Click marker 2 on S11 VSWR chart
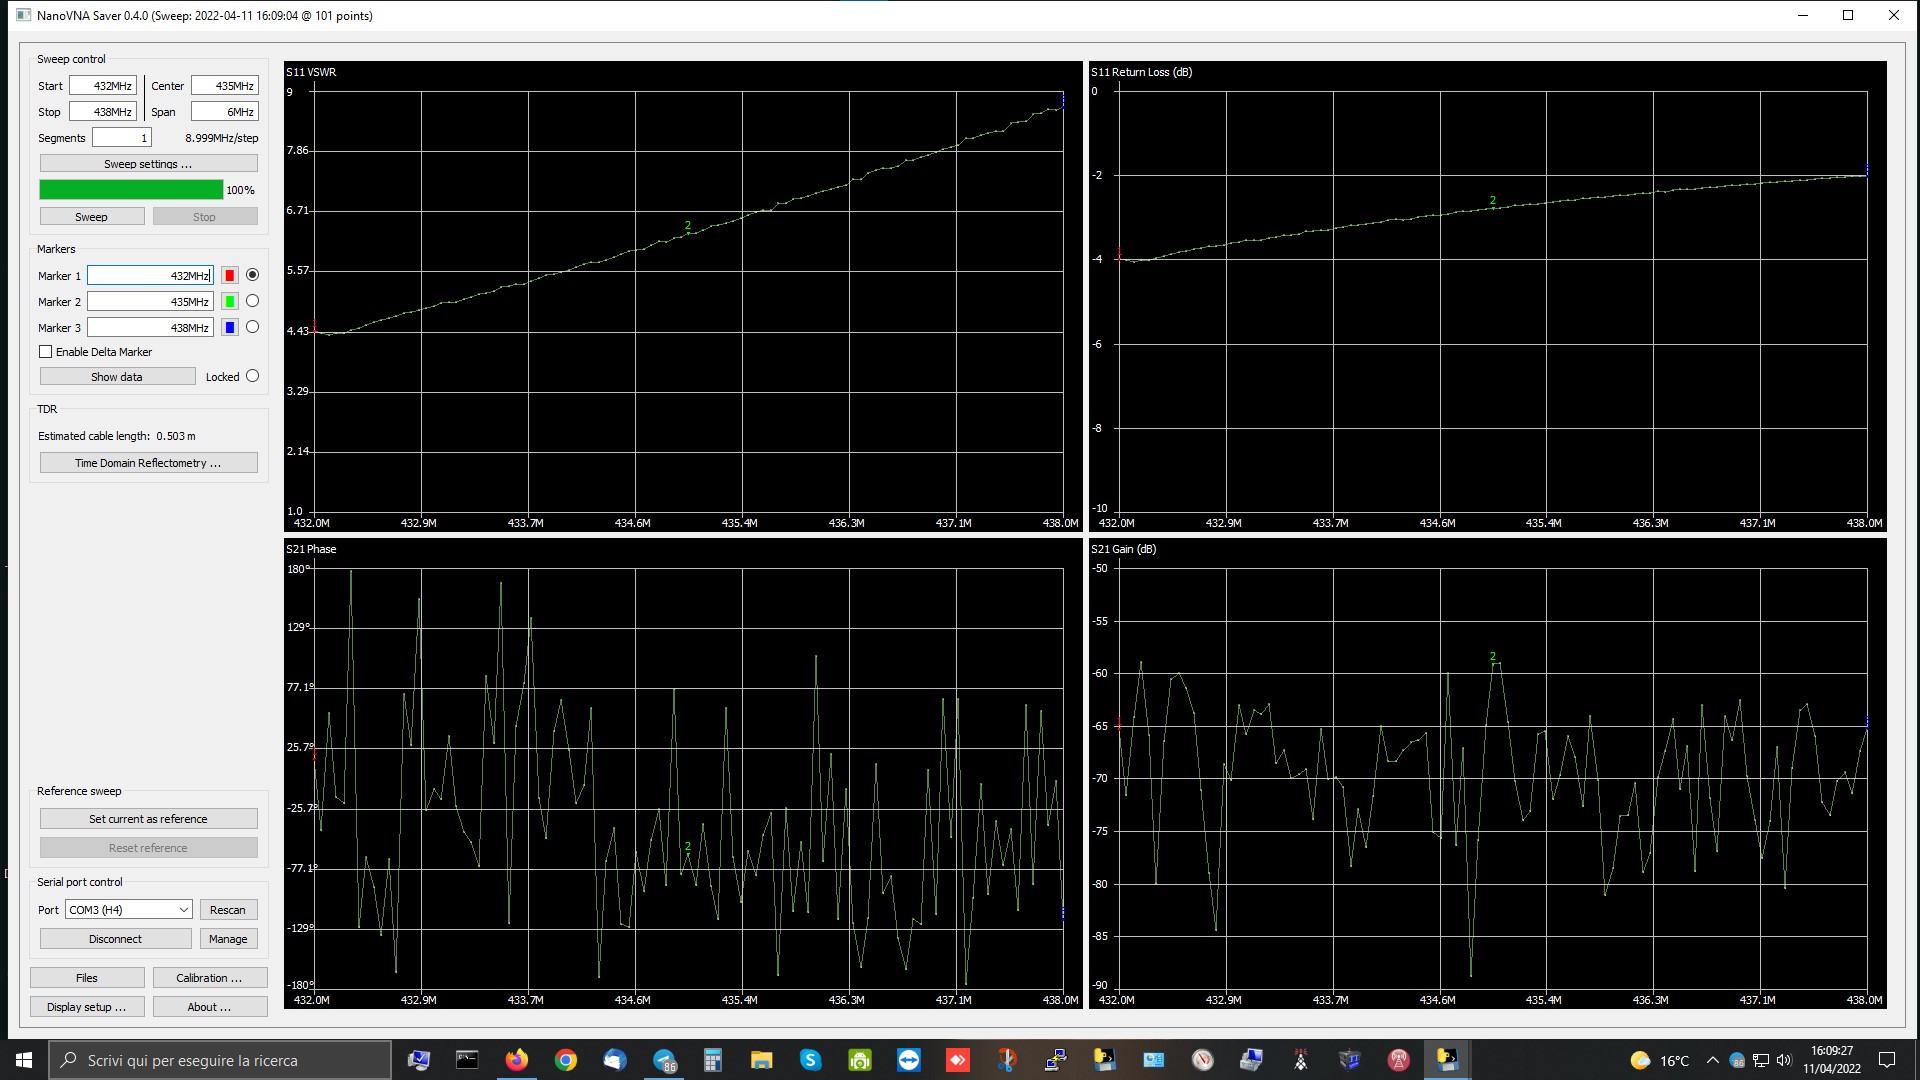 [688, 227]
